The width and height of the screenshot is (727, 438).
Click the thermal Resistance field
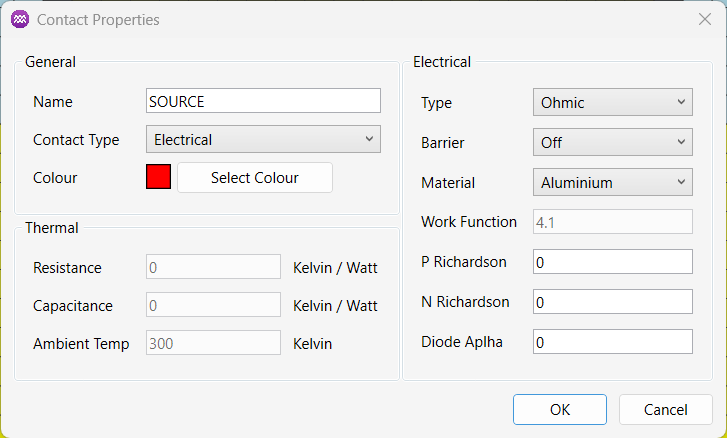coord(213,267)
